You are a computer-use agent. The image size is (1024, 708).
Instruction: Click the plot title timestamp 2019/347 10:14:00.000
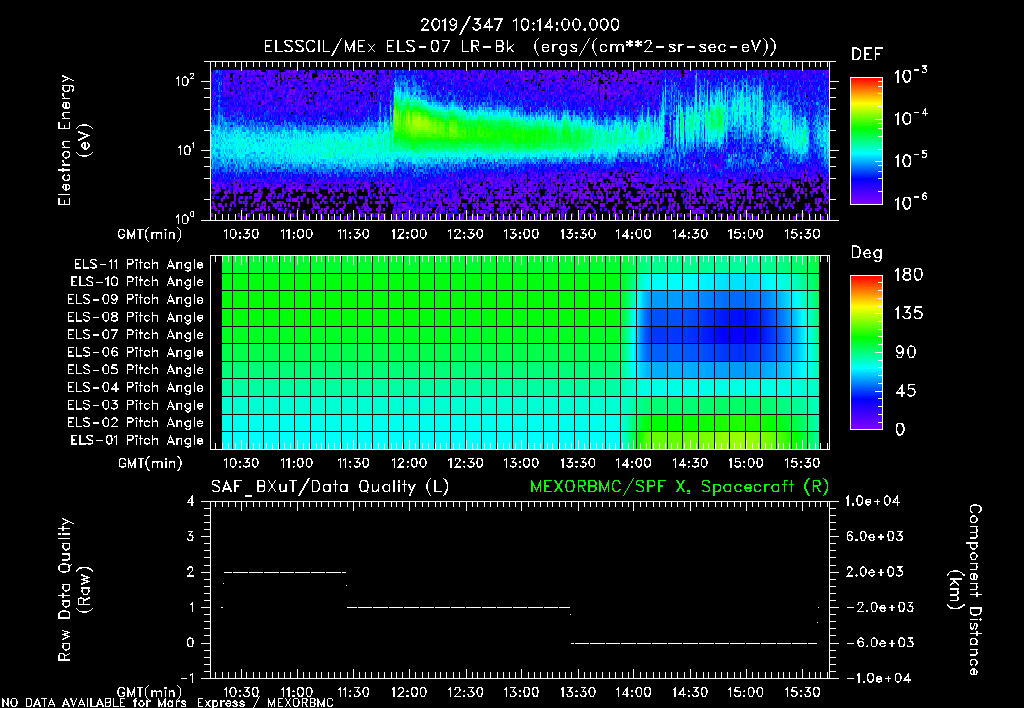coord(520,25)
